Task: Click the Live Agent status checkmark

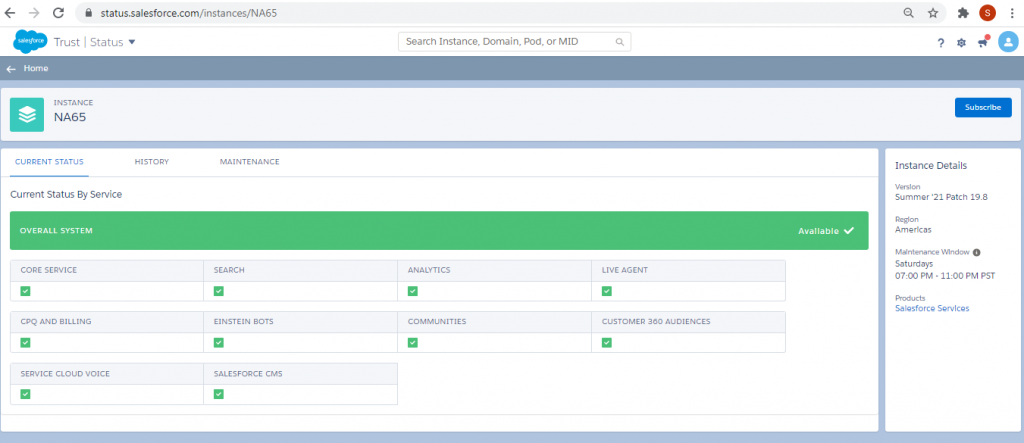Action: tap(607, 291)
